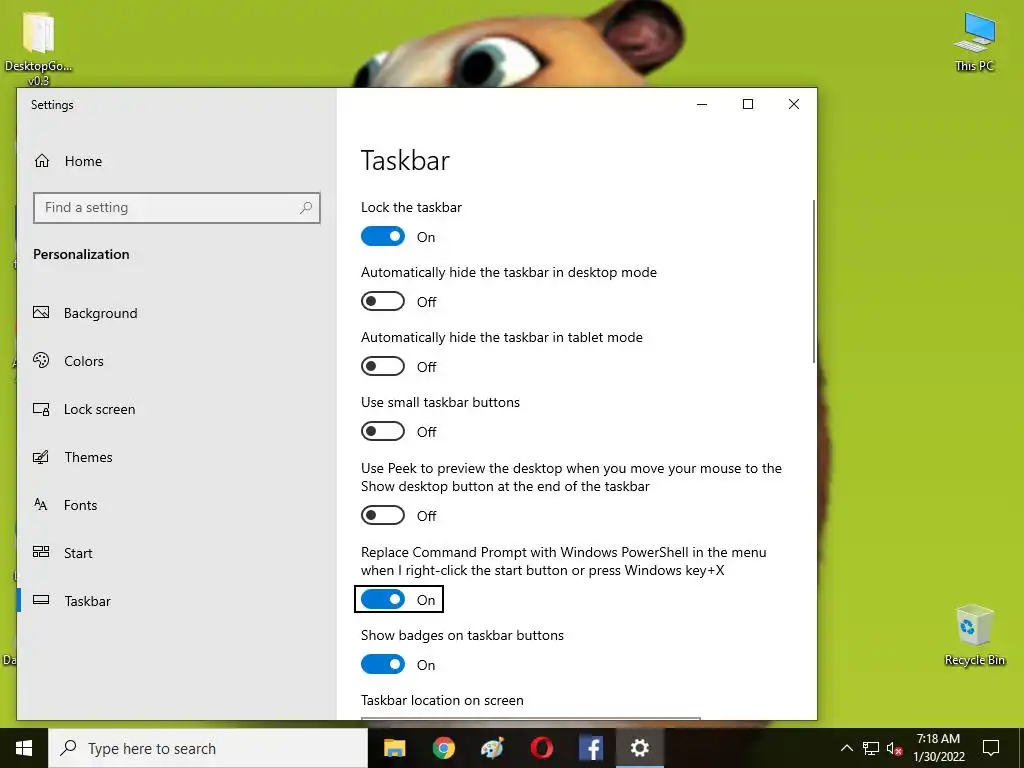The width and height of the screenshot is (1024, 768).
Task: Click the network icon in system tray
Action: pos(871,748)
